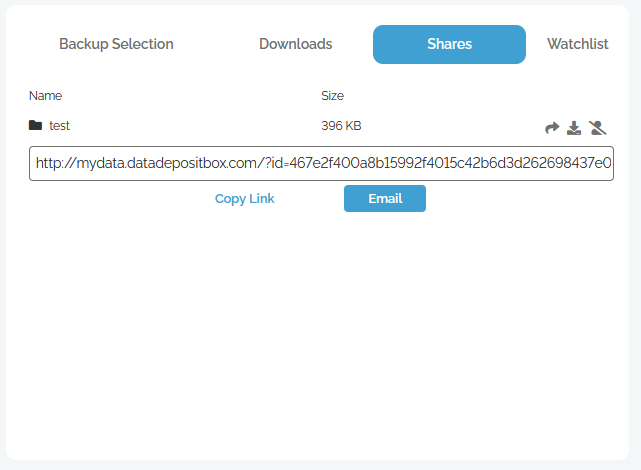
Task: Select the Shares tab
Action: point(449,44)
